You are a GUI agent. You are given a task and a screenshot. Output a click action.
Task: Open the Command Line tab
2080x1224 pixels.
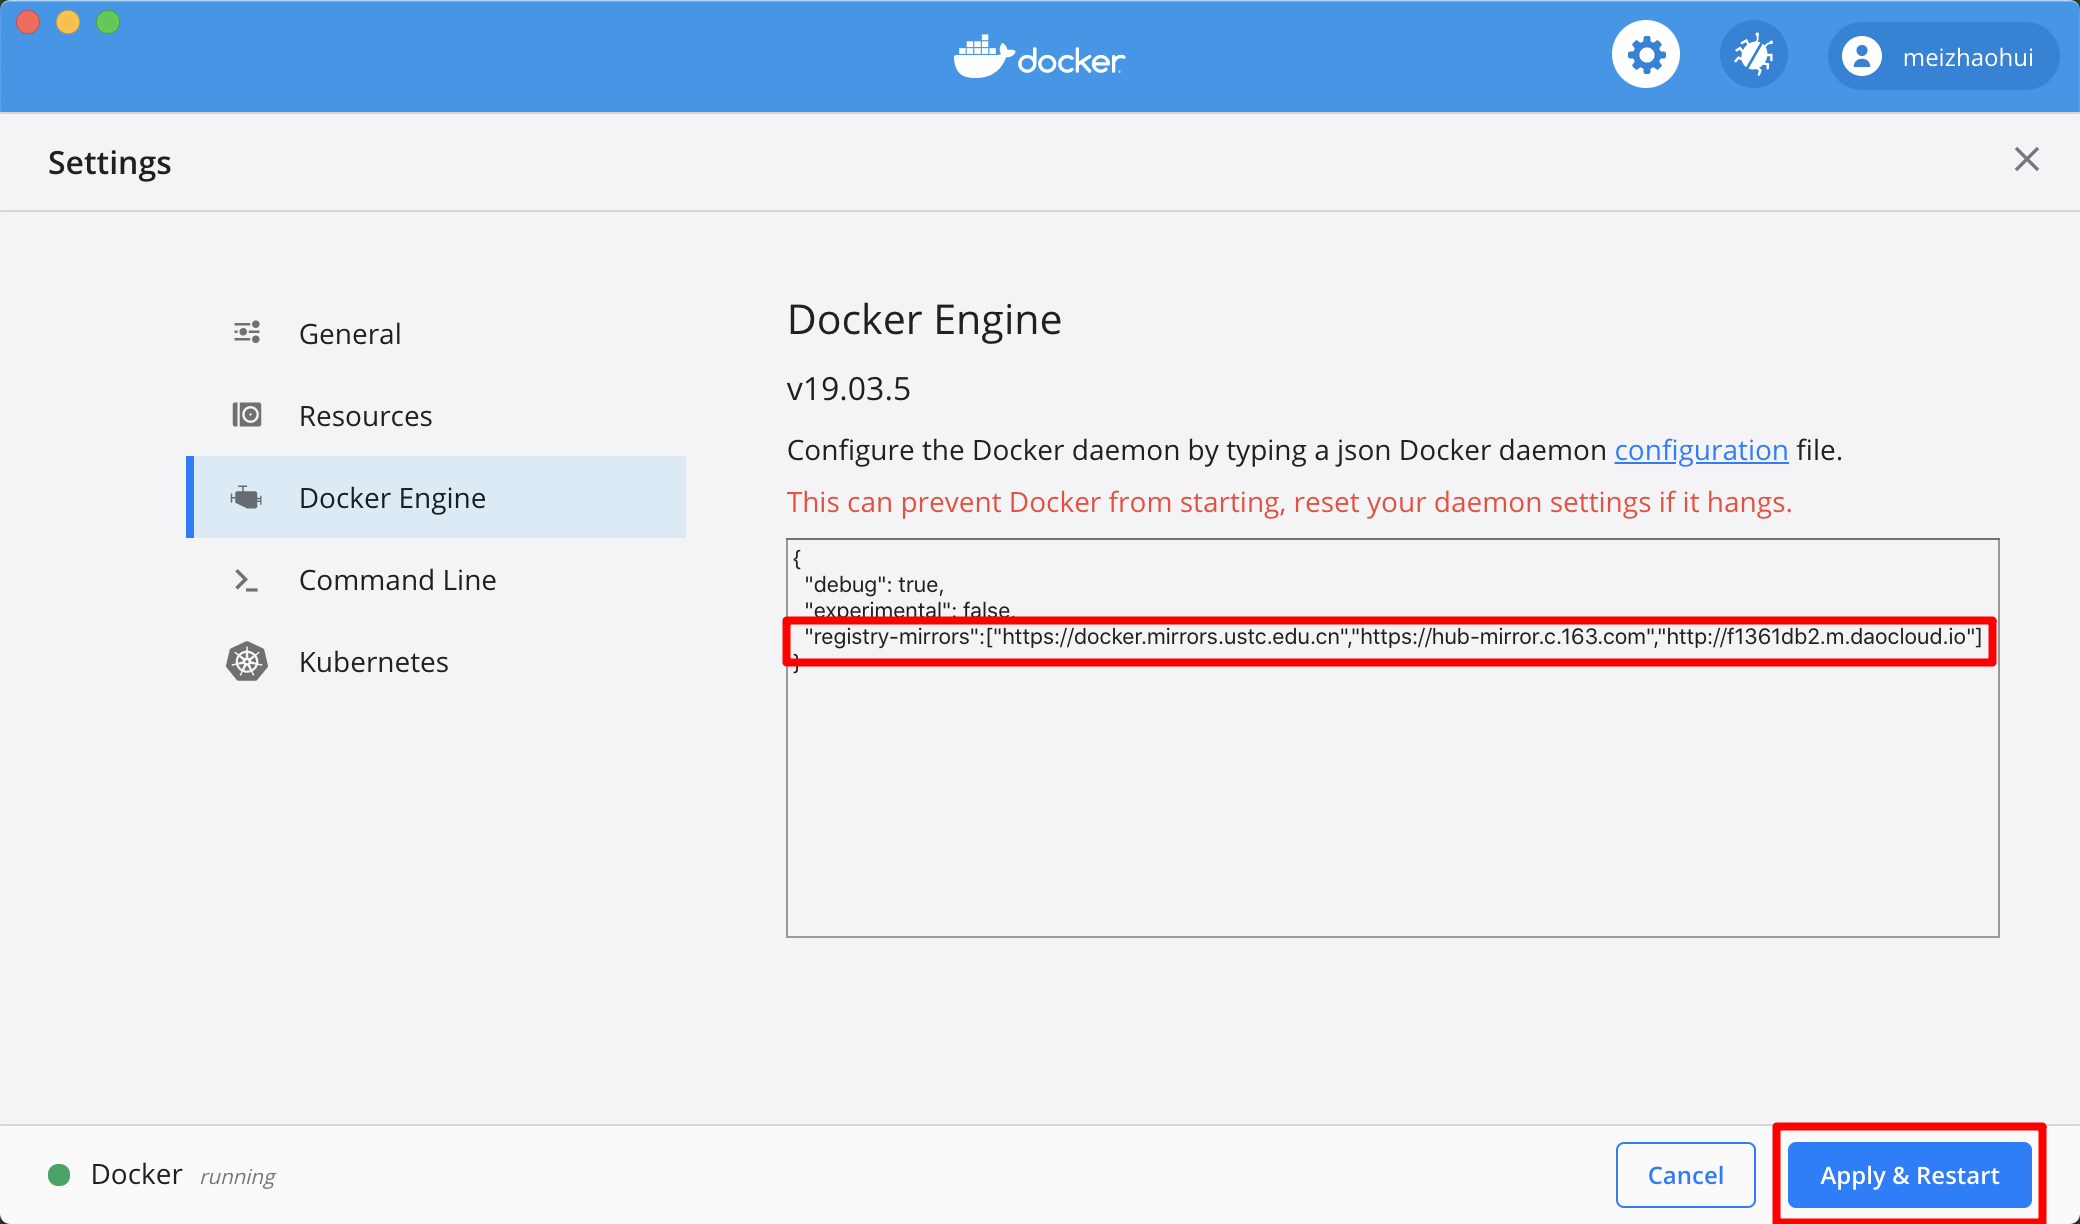click(436, 579)
